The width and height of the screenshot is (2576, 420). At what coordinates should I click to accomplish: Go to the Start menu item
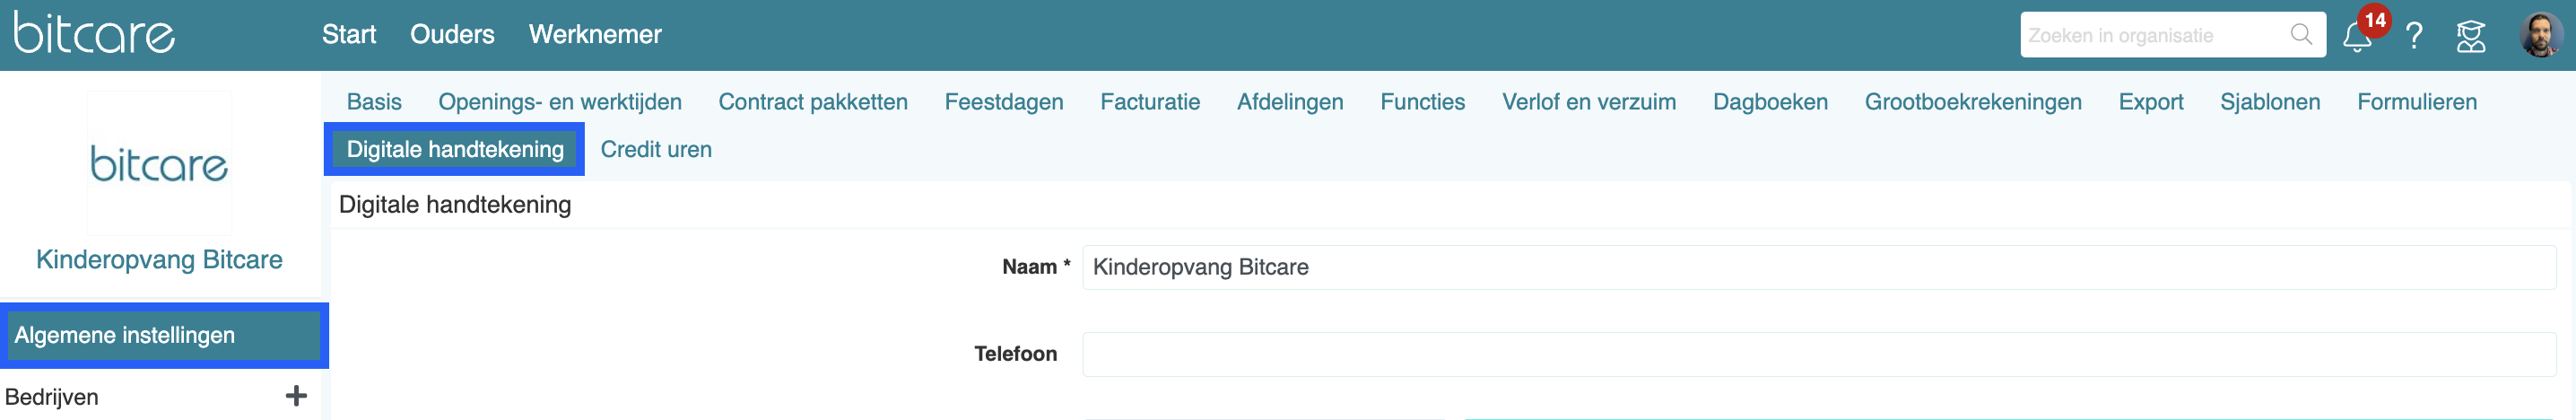coord(348,35)
